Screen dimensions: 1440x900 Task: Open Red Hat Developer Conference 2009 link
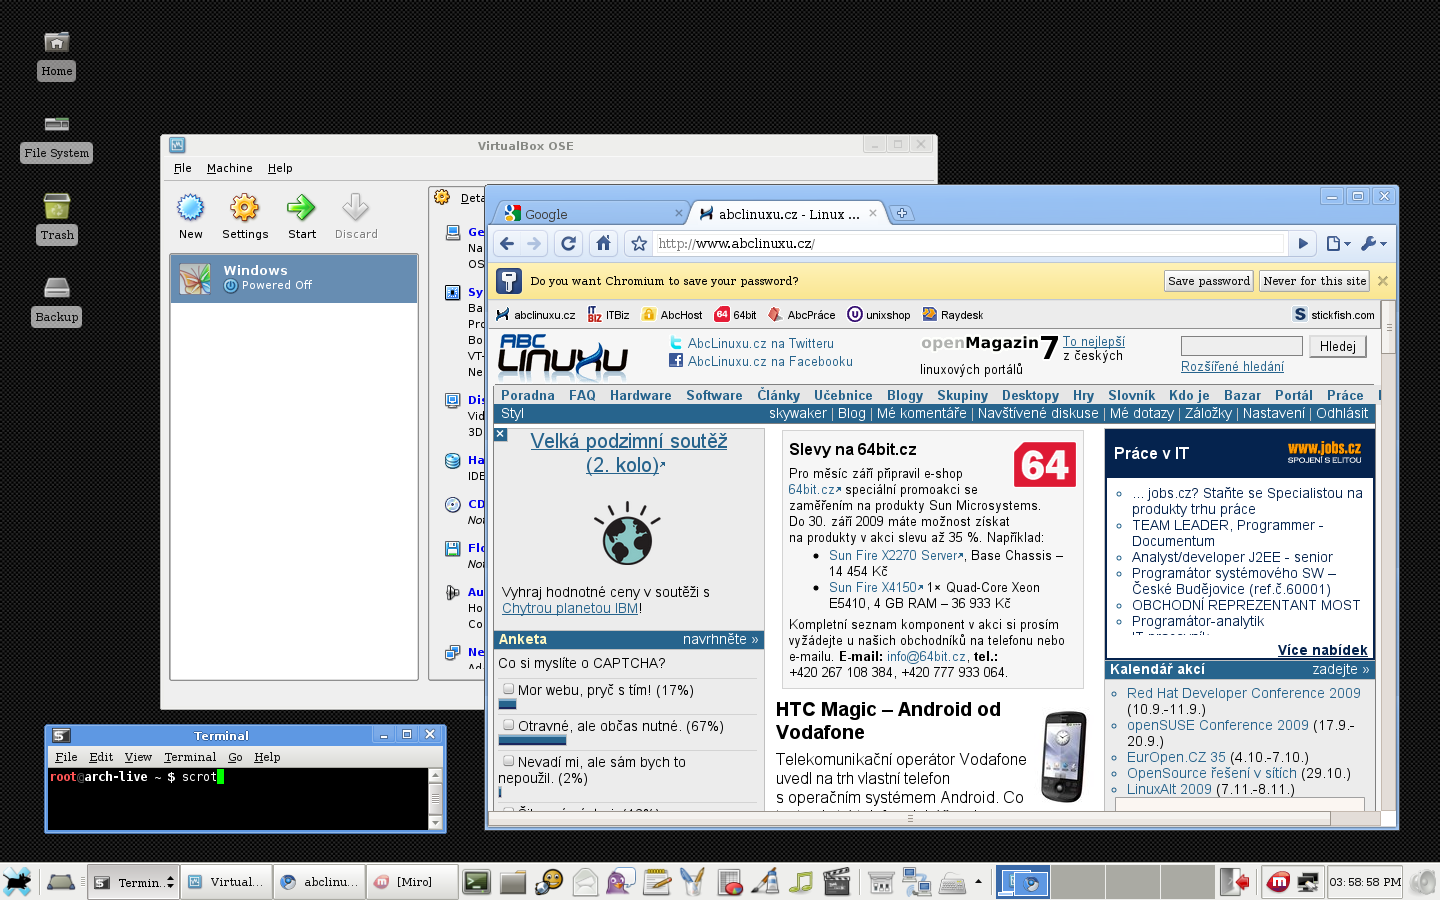[x=1243, y=693]
